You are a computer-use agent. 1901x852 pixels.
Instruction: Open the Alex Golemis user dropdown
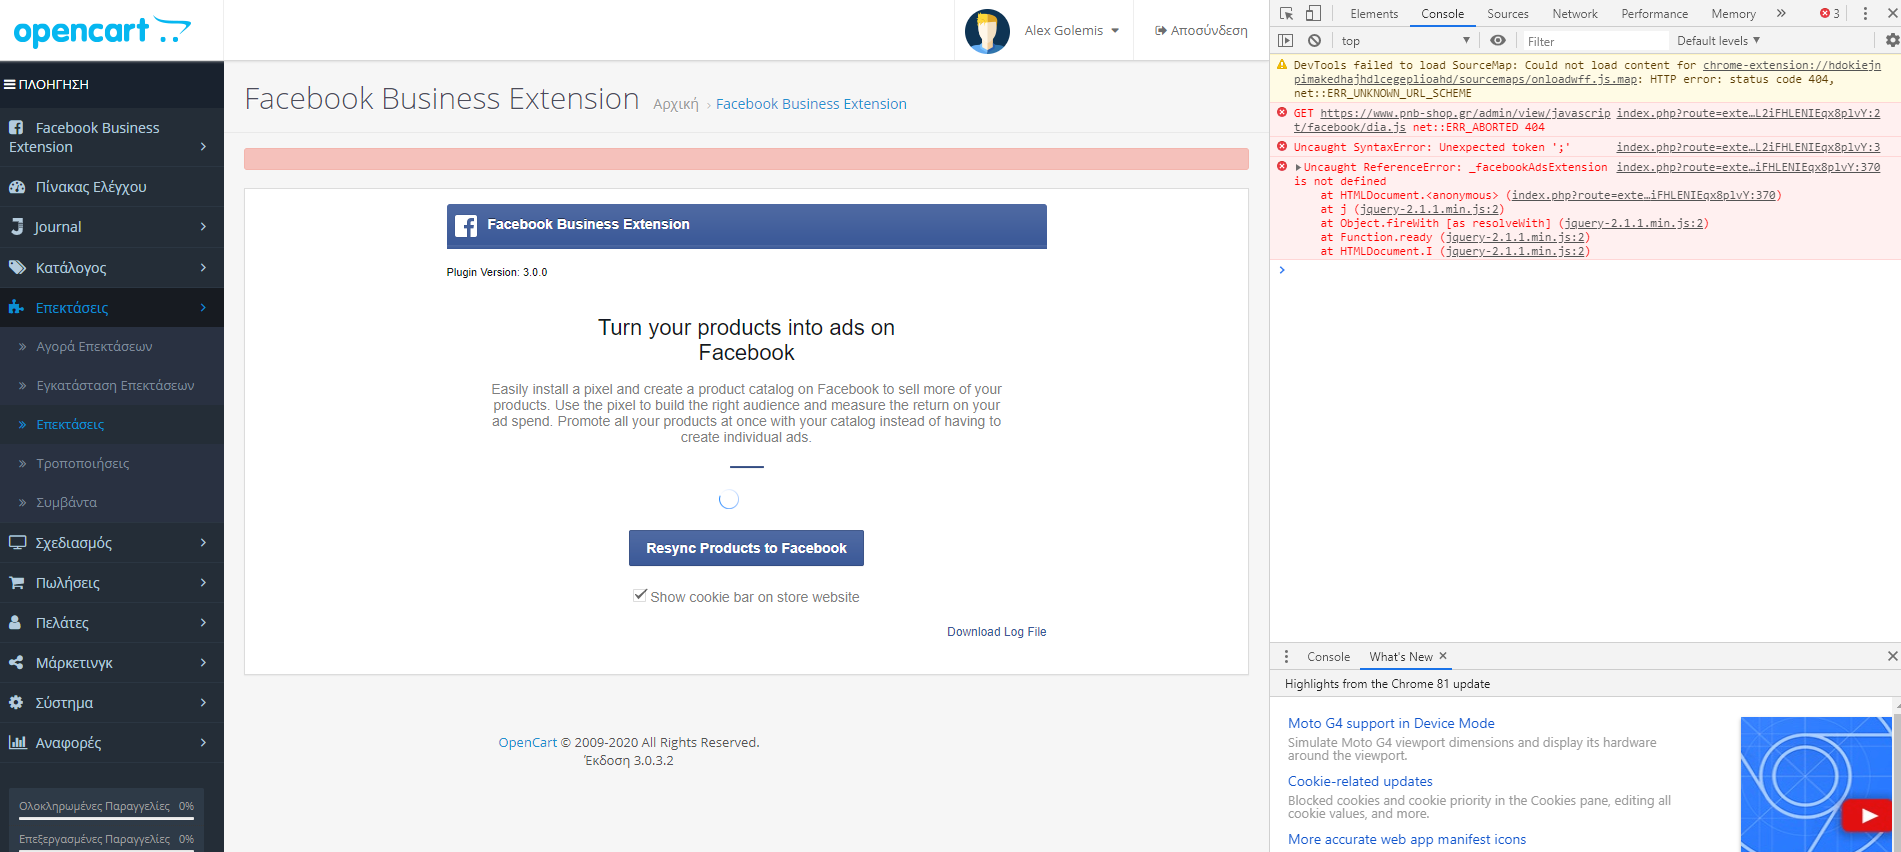click(1071, 31)
